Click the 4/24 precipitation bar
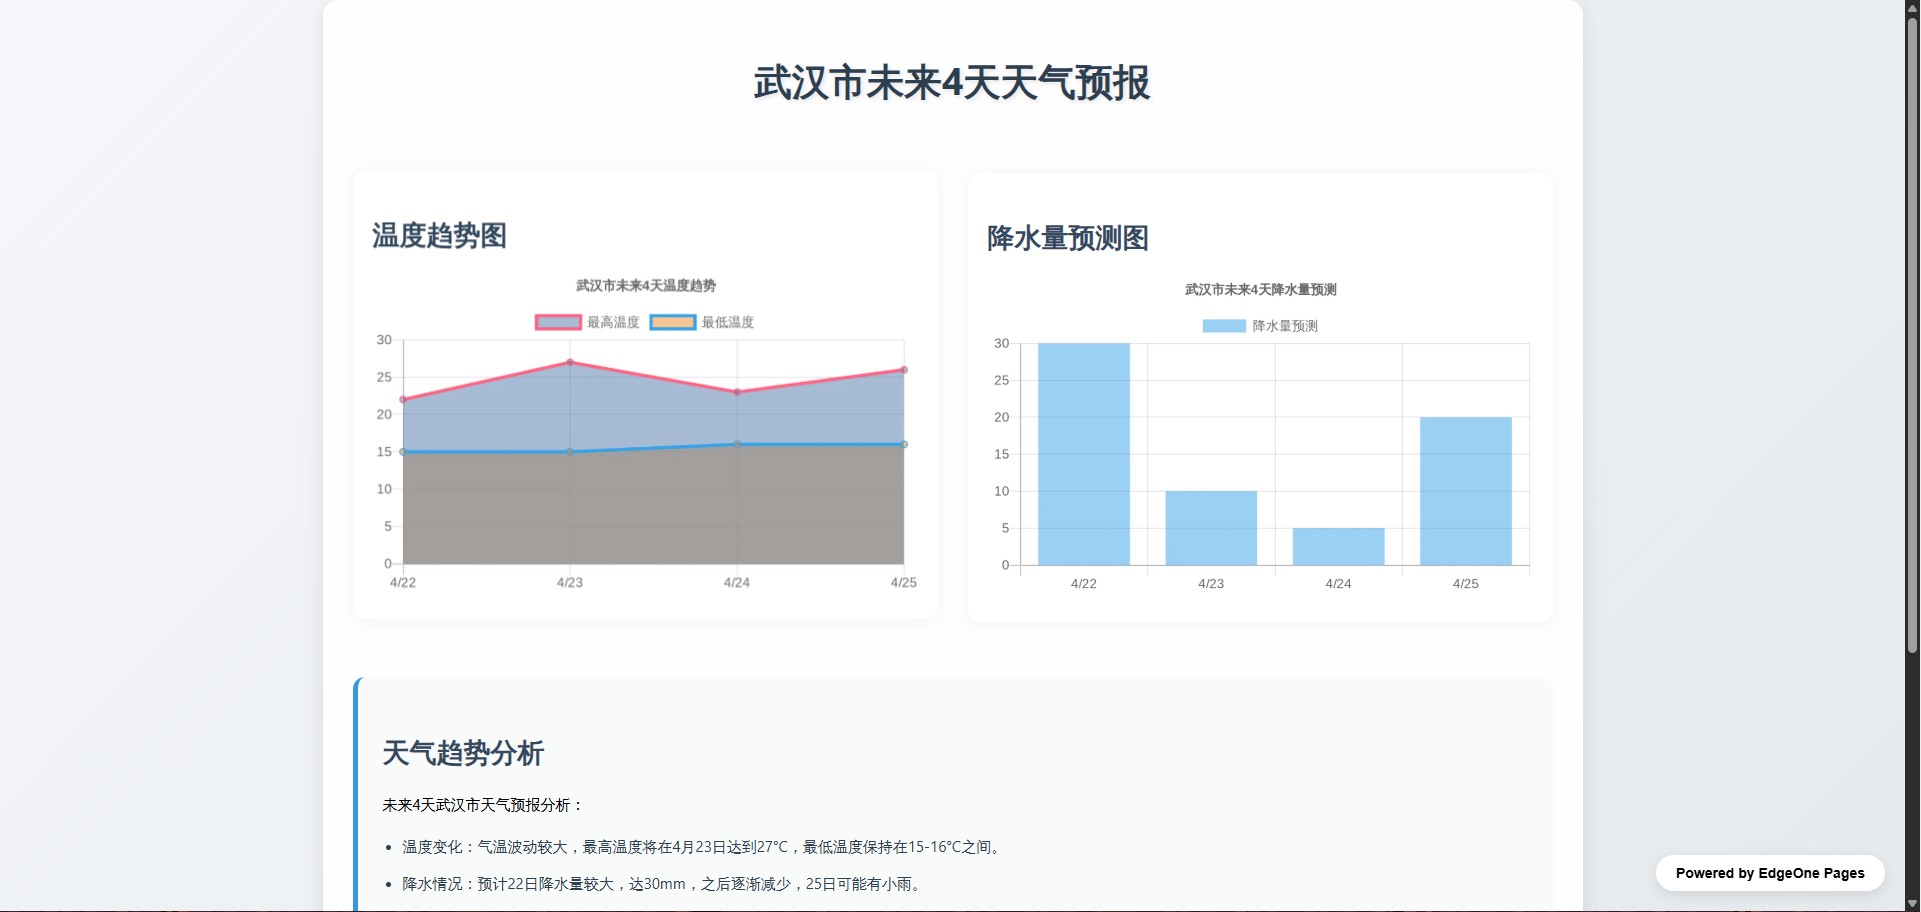 point(1338,546)
